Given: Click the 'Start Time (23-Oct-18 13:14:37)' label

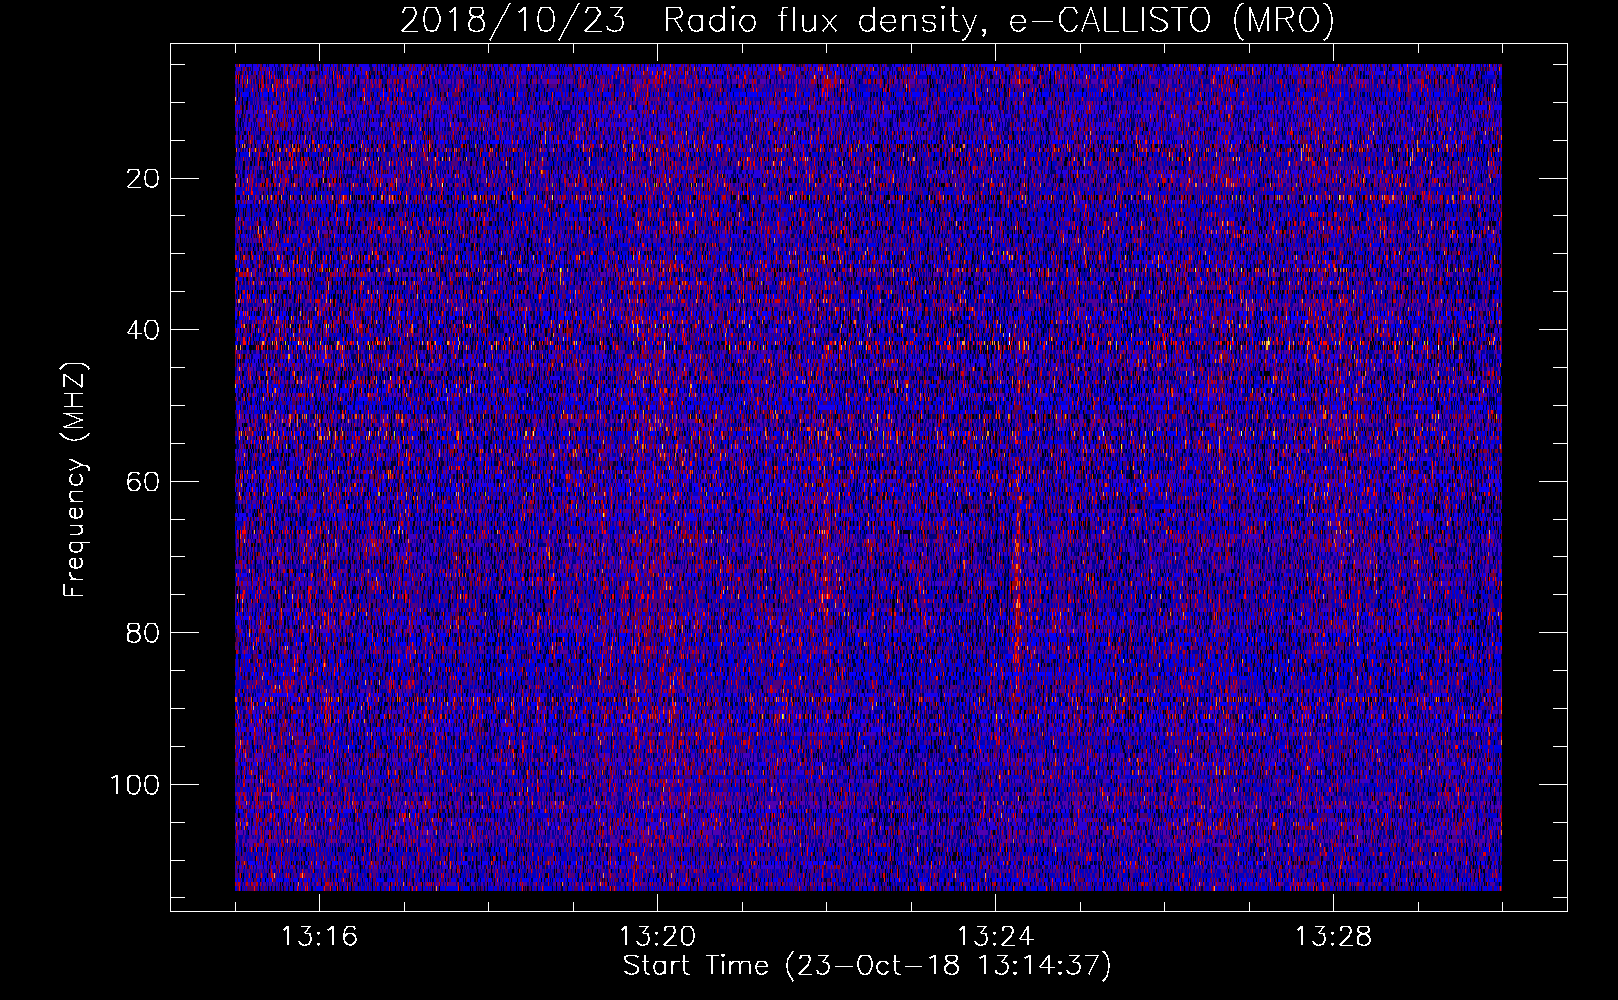Looking at the screenshot, I should (x=867, y=966).
